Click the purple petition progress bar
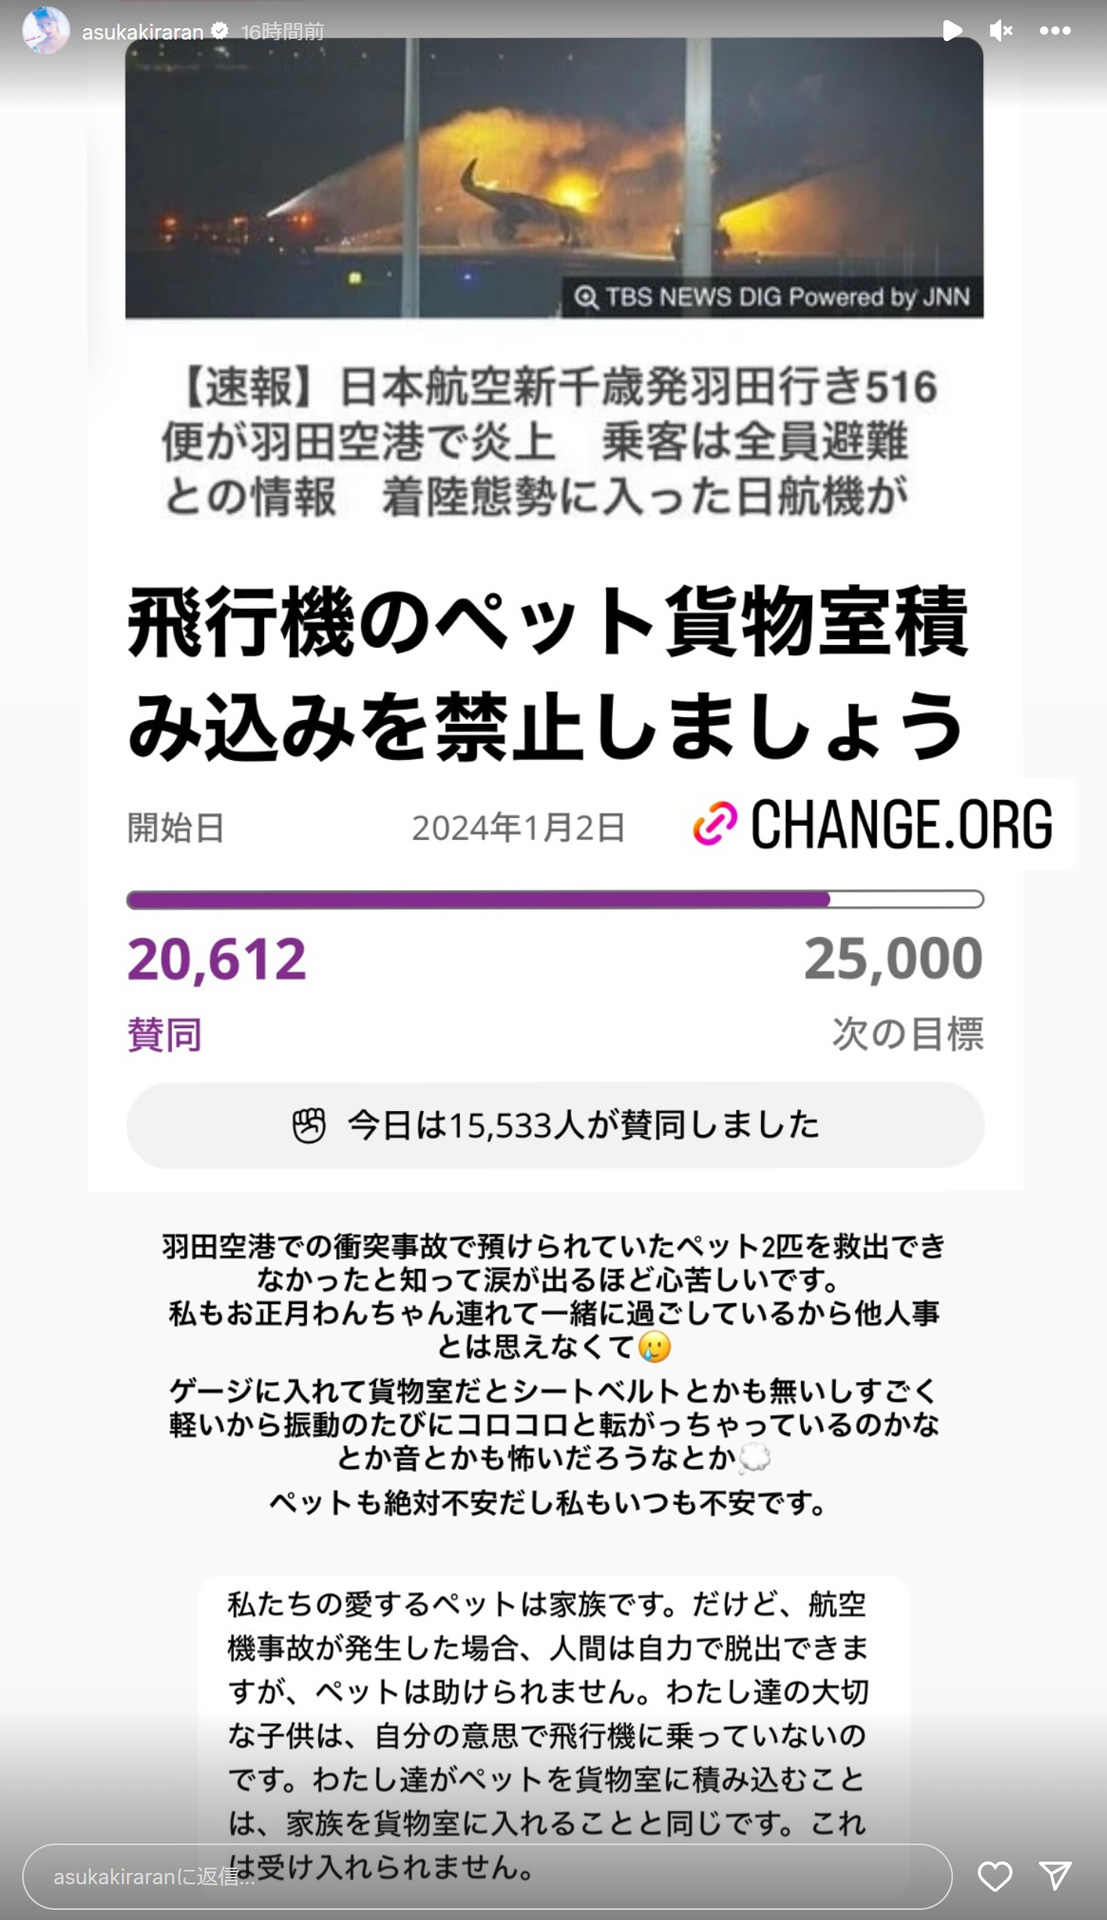Image resolution: width=1107 pixels, height=1920 pixels. (555, 900)
